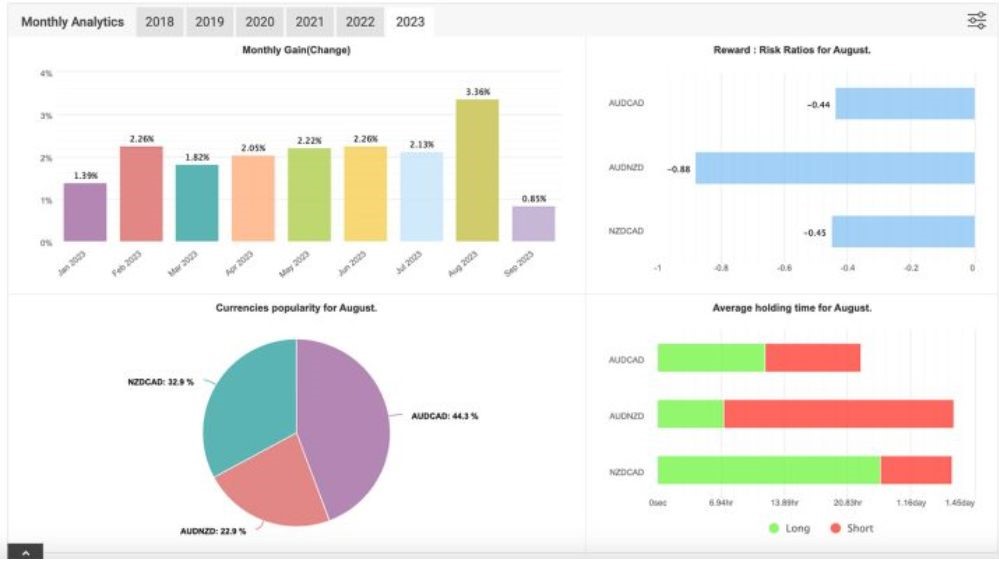Click the 2.22% value label

pos(309,140)
